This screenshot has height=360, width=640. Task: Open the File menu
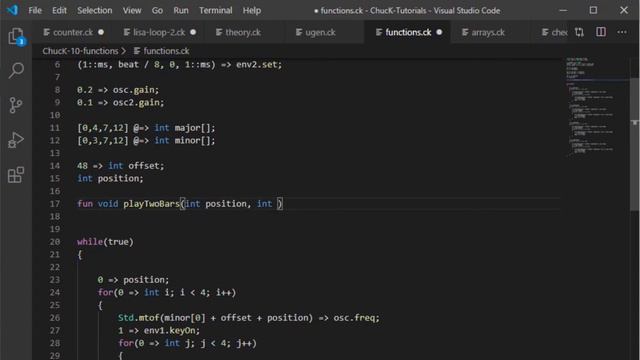click(35, 10)
